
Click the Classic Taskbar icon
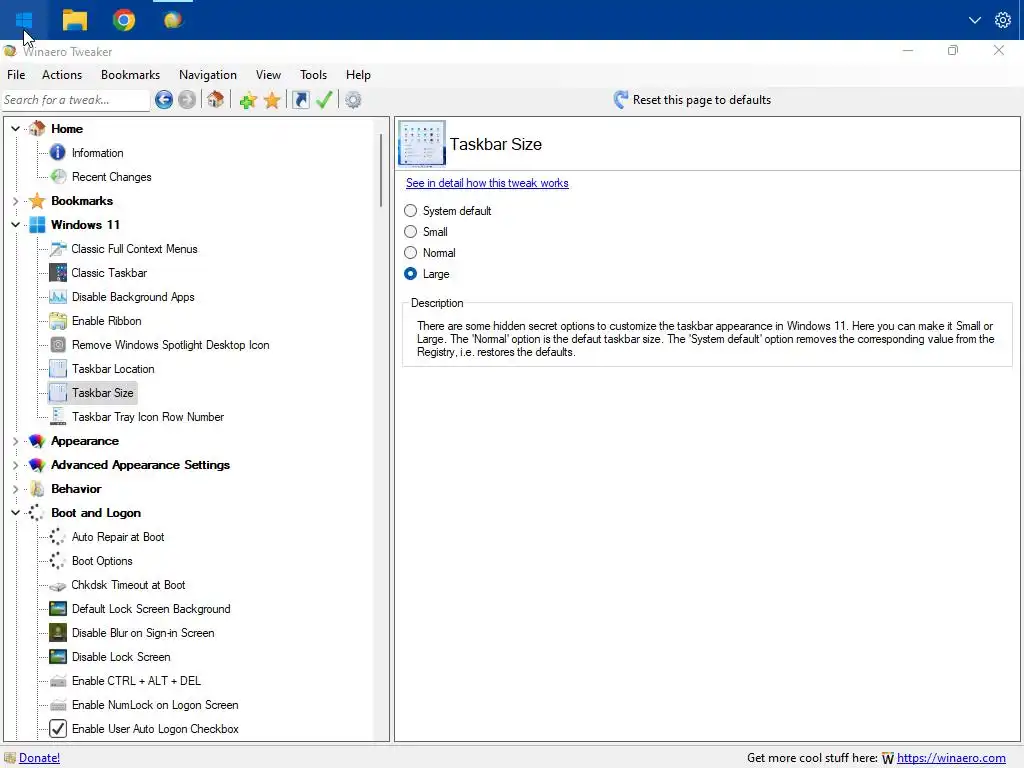click(58, 272)
